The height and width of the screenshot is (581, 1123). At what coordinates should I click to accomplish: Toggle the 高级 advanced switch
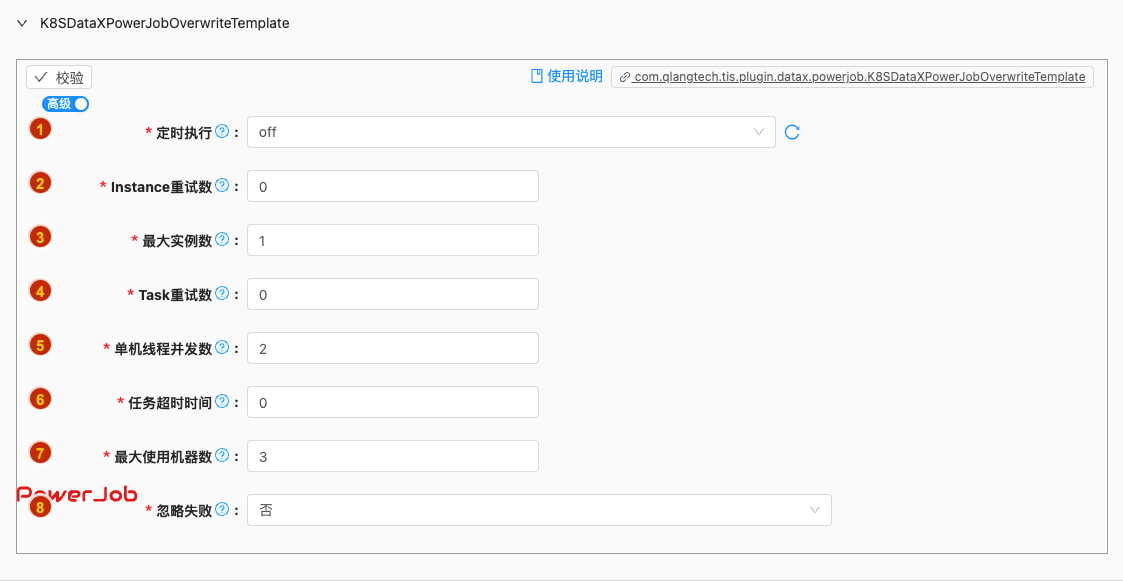[x=66, y=104]
